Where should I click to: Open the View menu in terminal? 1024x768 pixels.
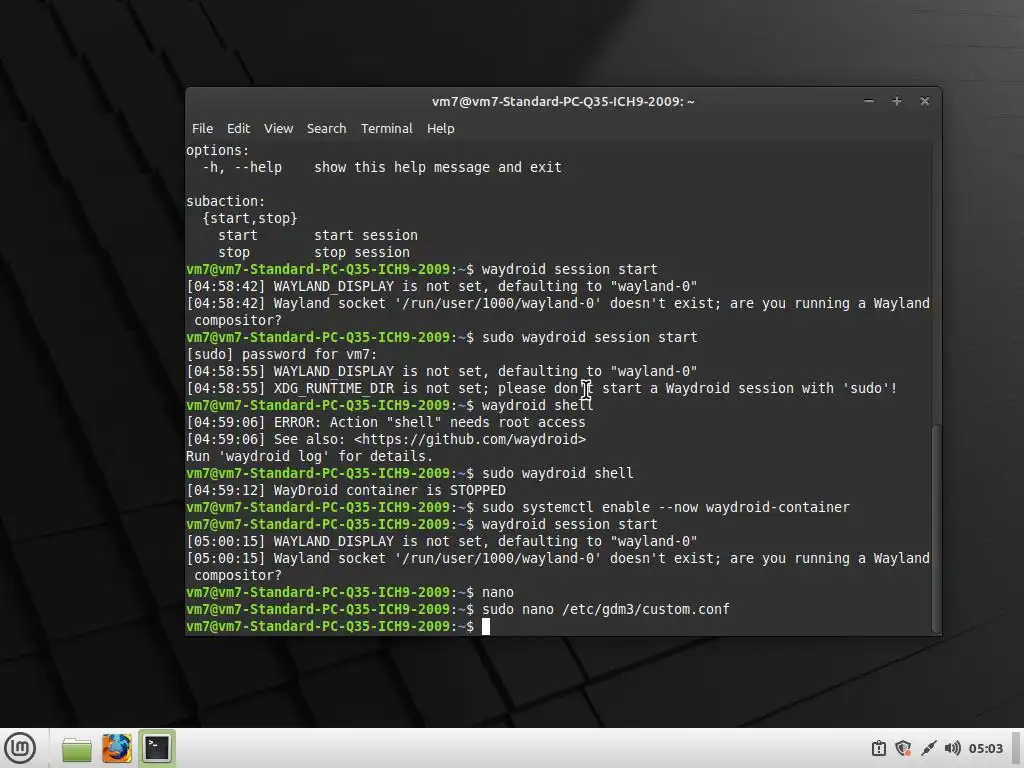[x=278, y=129]
